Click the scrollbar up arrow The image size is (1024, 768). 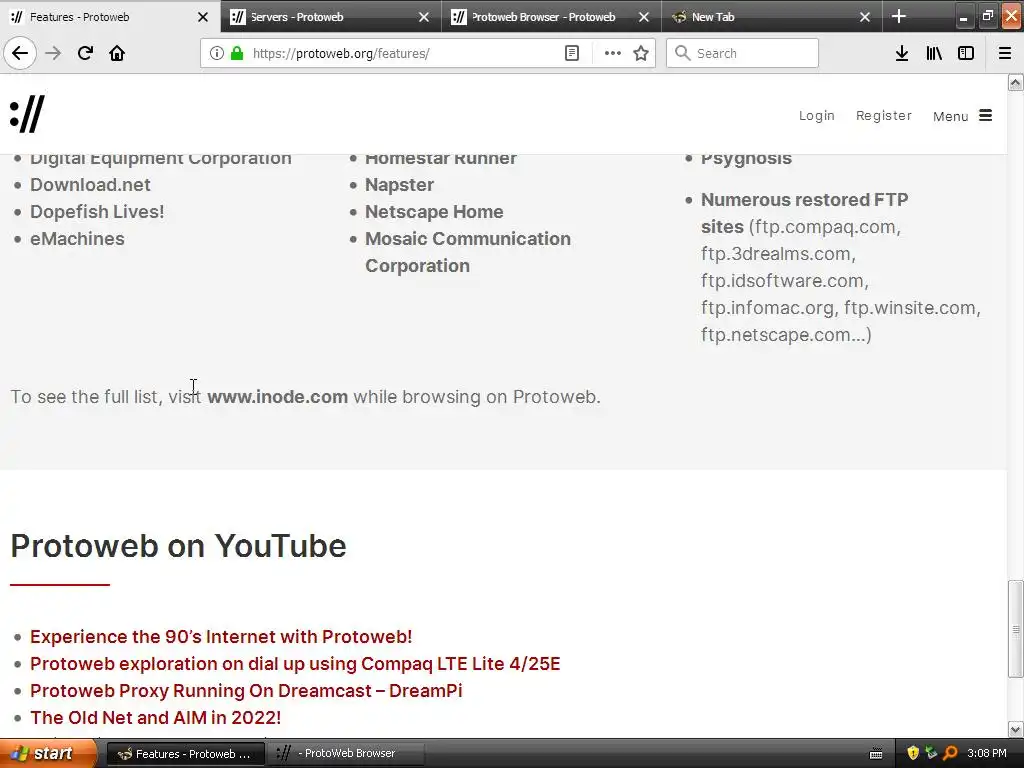click(x=1015, y=82)
